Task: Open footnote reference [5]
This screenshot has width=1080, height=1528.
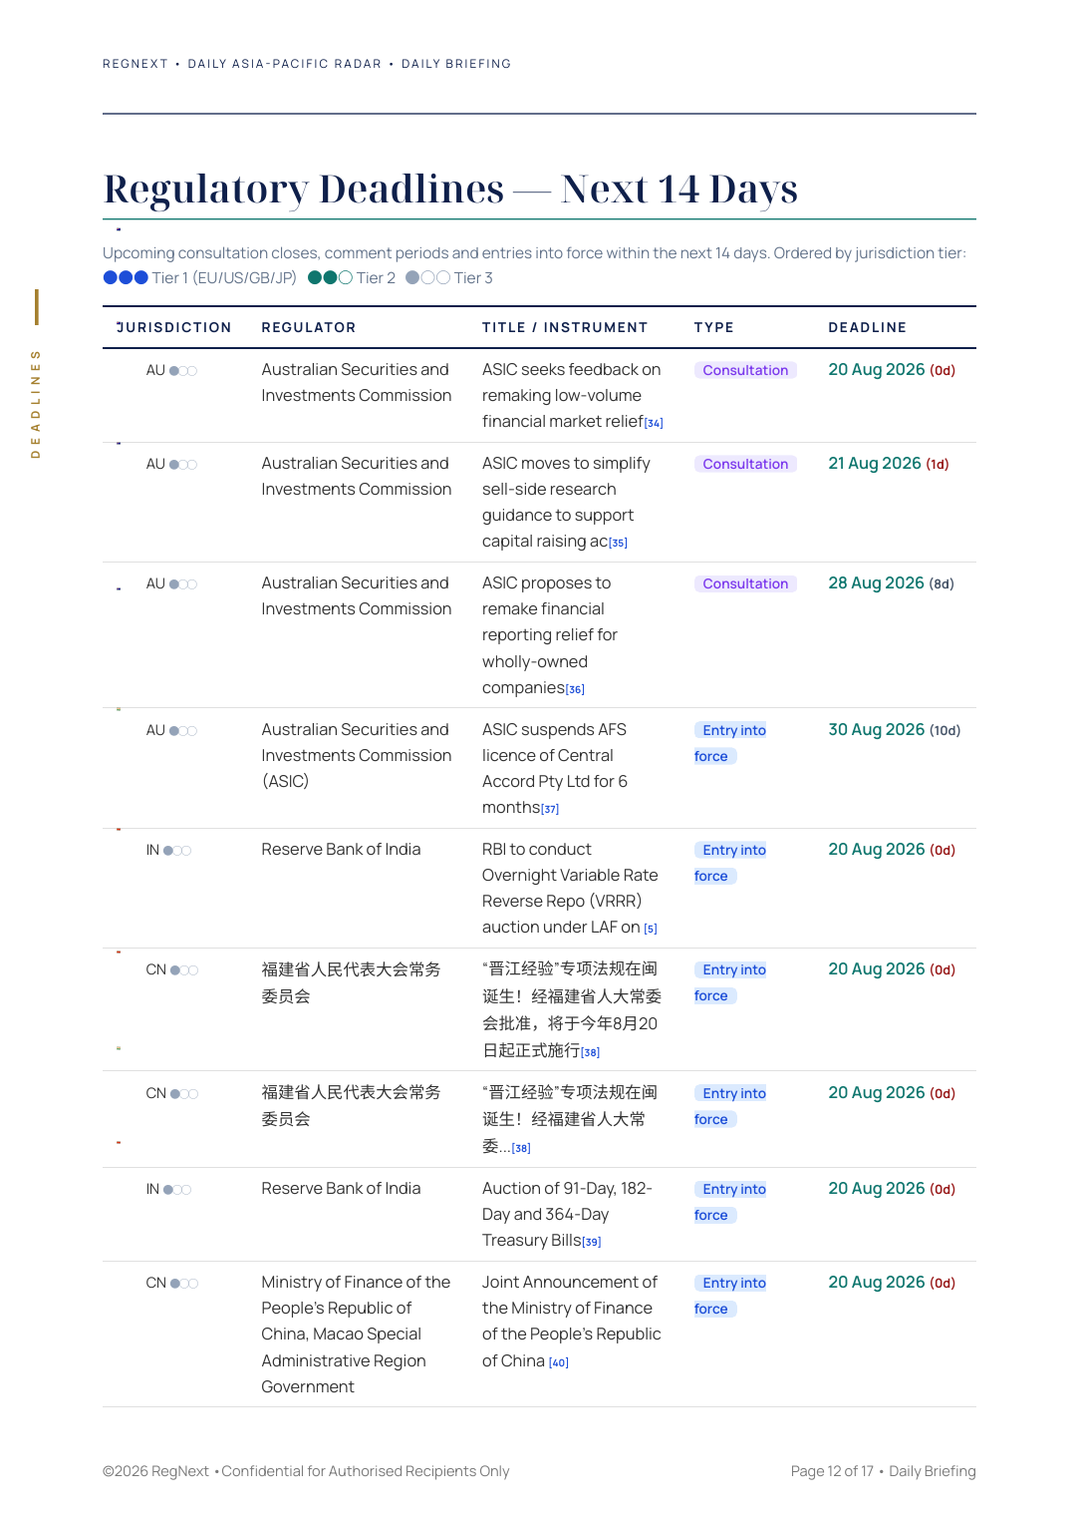Action: pos(651,929)
